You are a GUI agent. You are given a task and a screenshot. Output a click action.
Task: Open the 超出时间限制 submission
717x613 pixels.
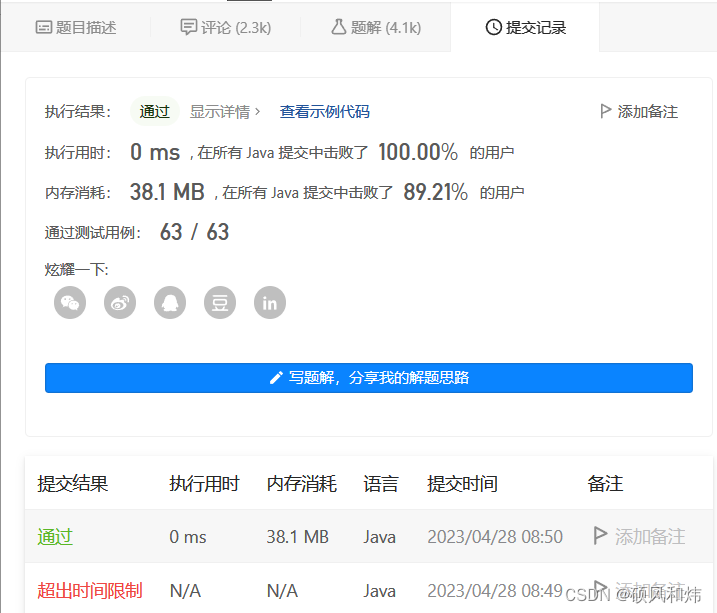[x=90, y=591]
